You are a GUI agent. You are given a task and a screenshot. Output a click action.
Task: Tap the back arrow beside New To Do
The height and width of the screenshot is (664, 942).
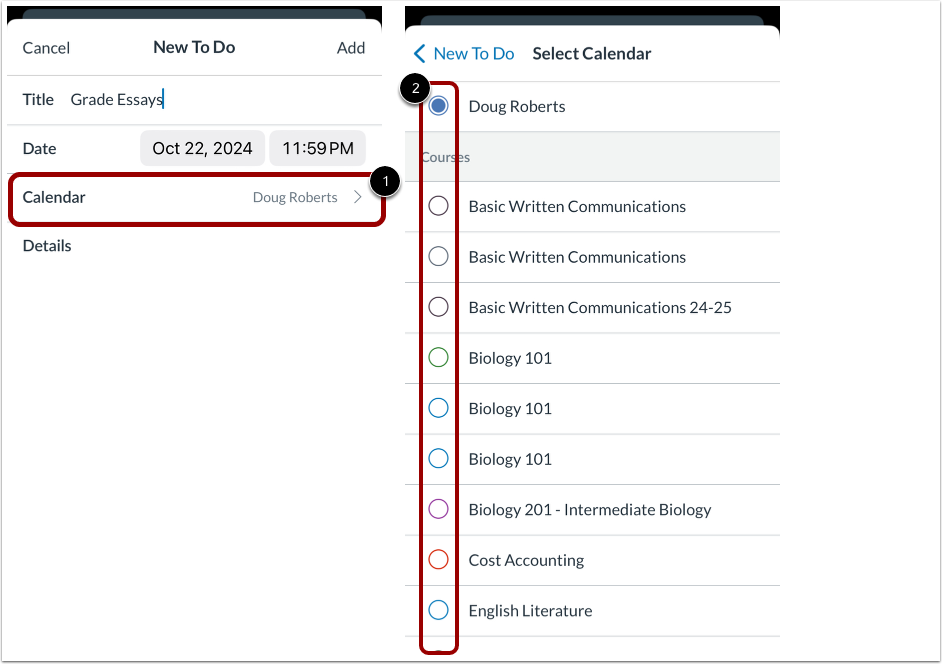(x=419, y=53)
